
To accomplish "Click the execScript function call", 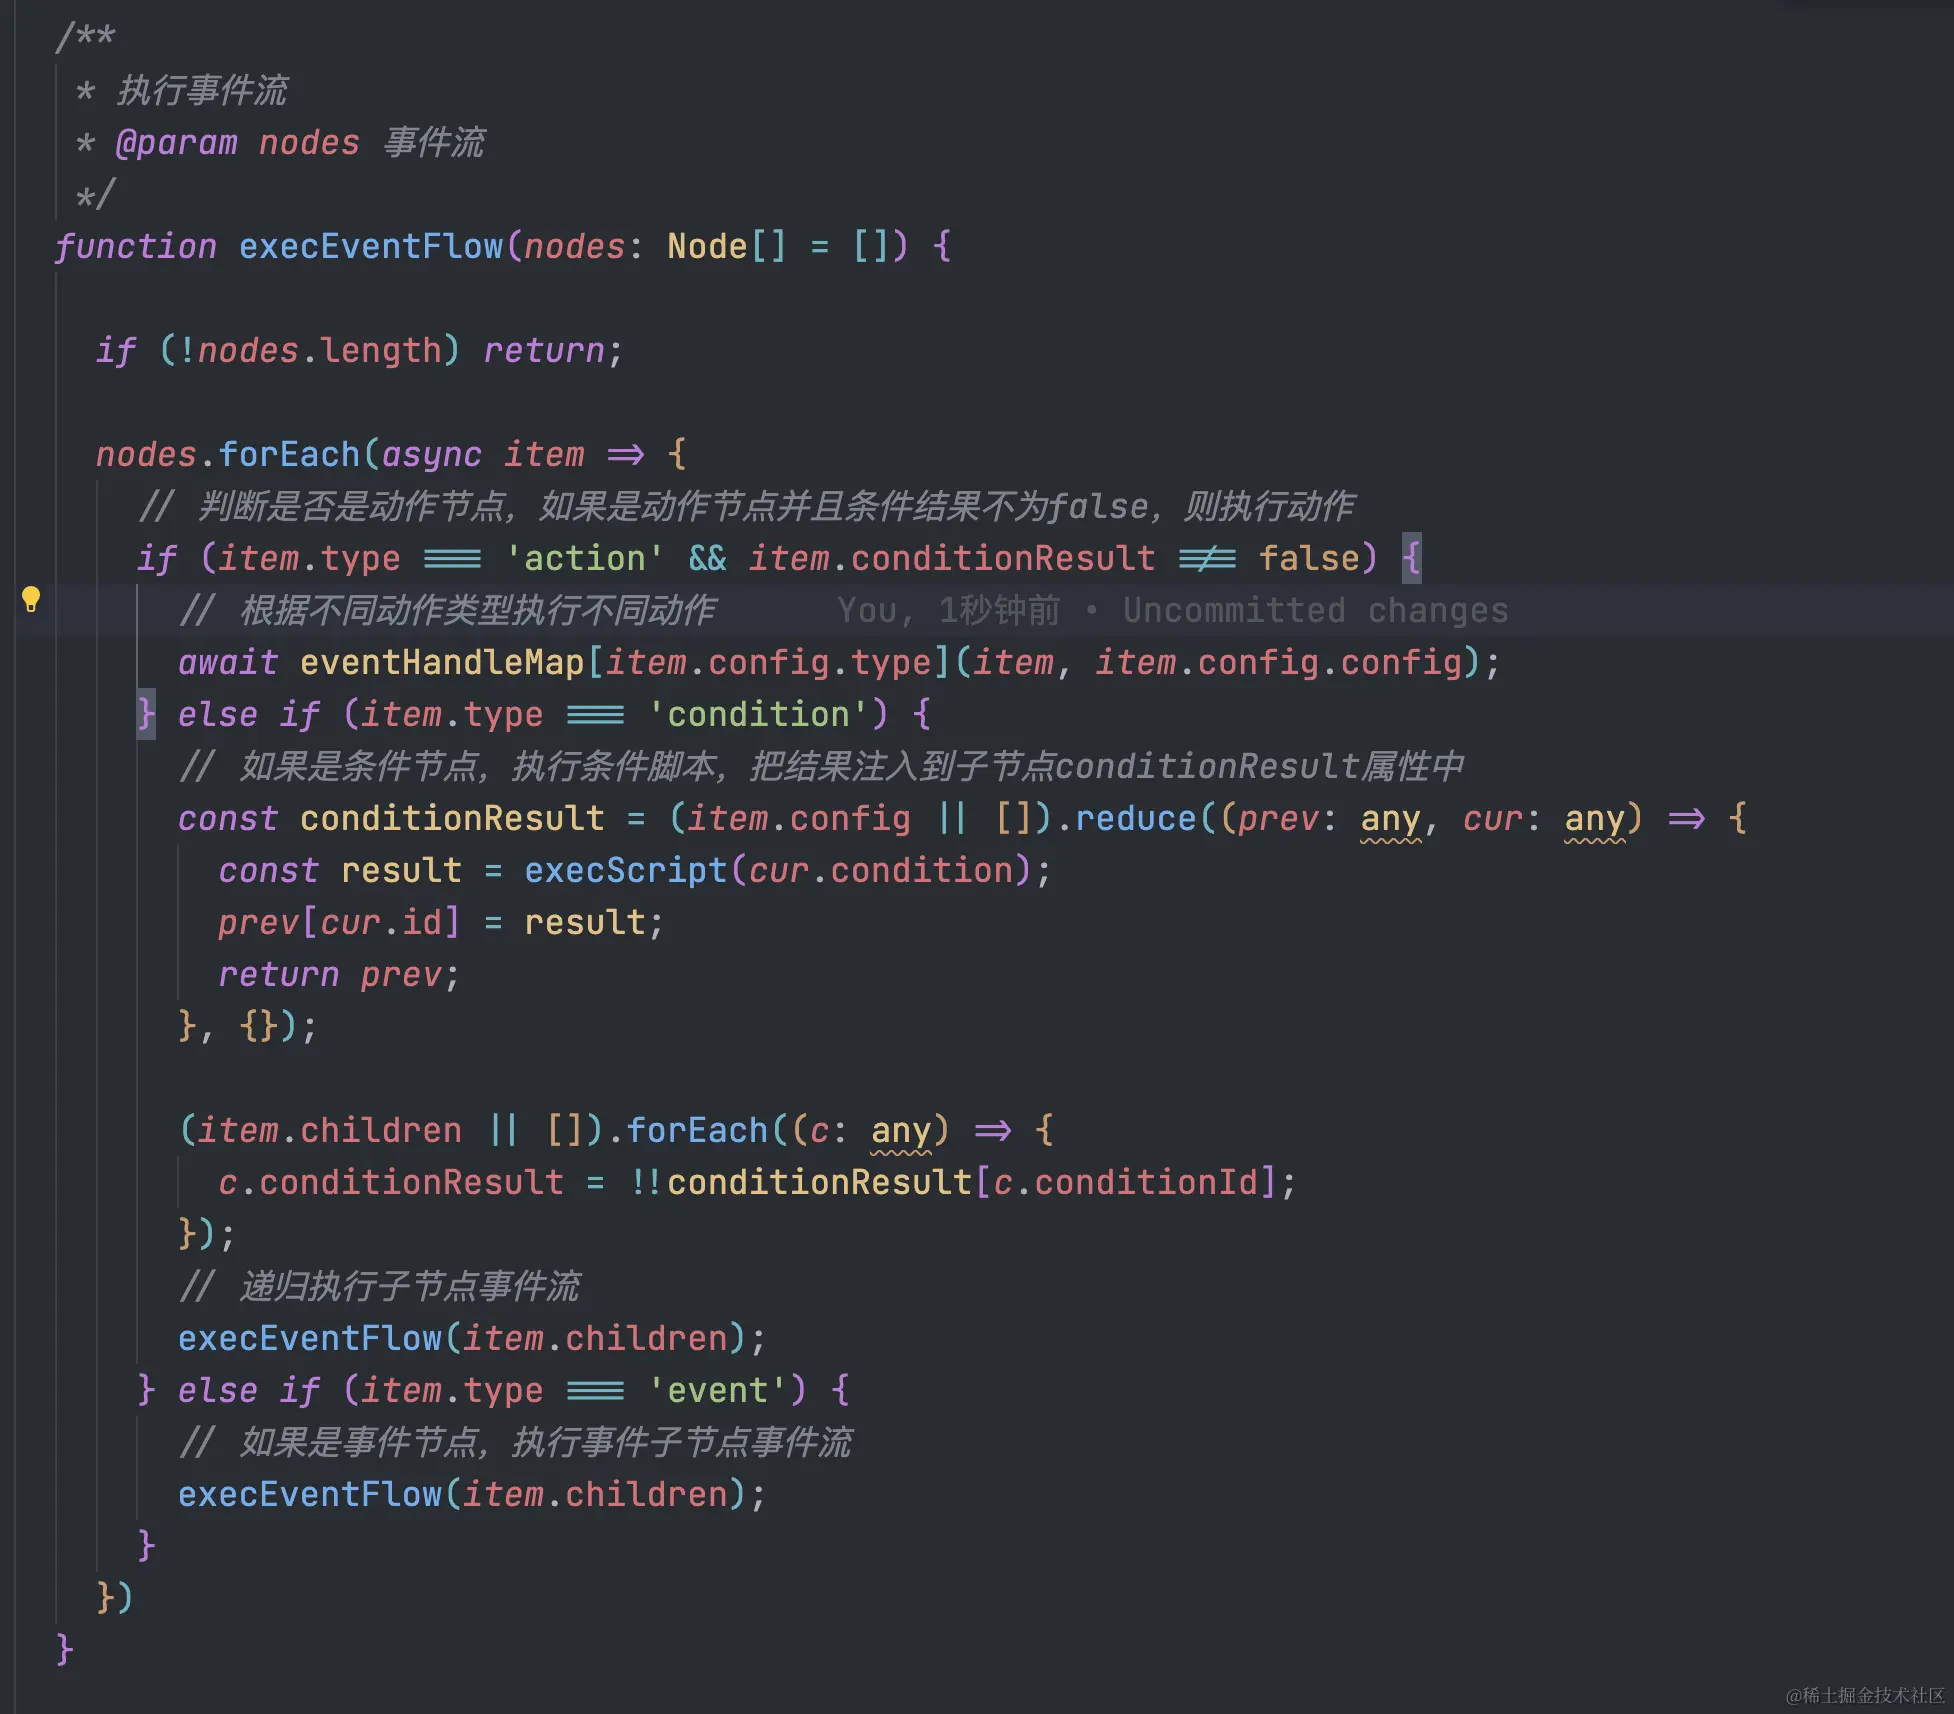I will [x=626, y=870].
